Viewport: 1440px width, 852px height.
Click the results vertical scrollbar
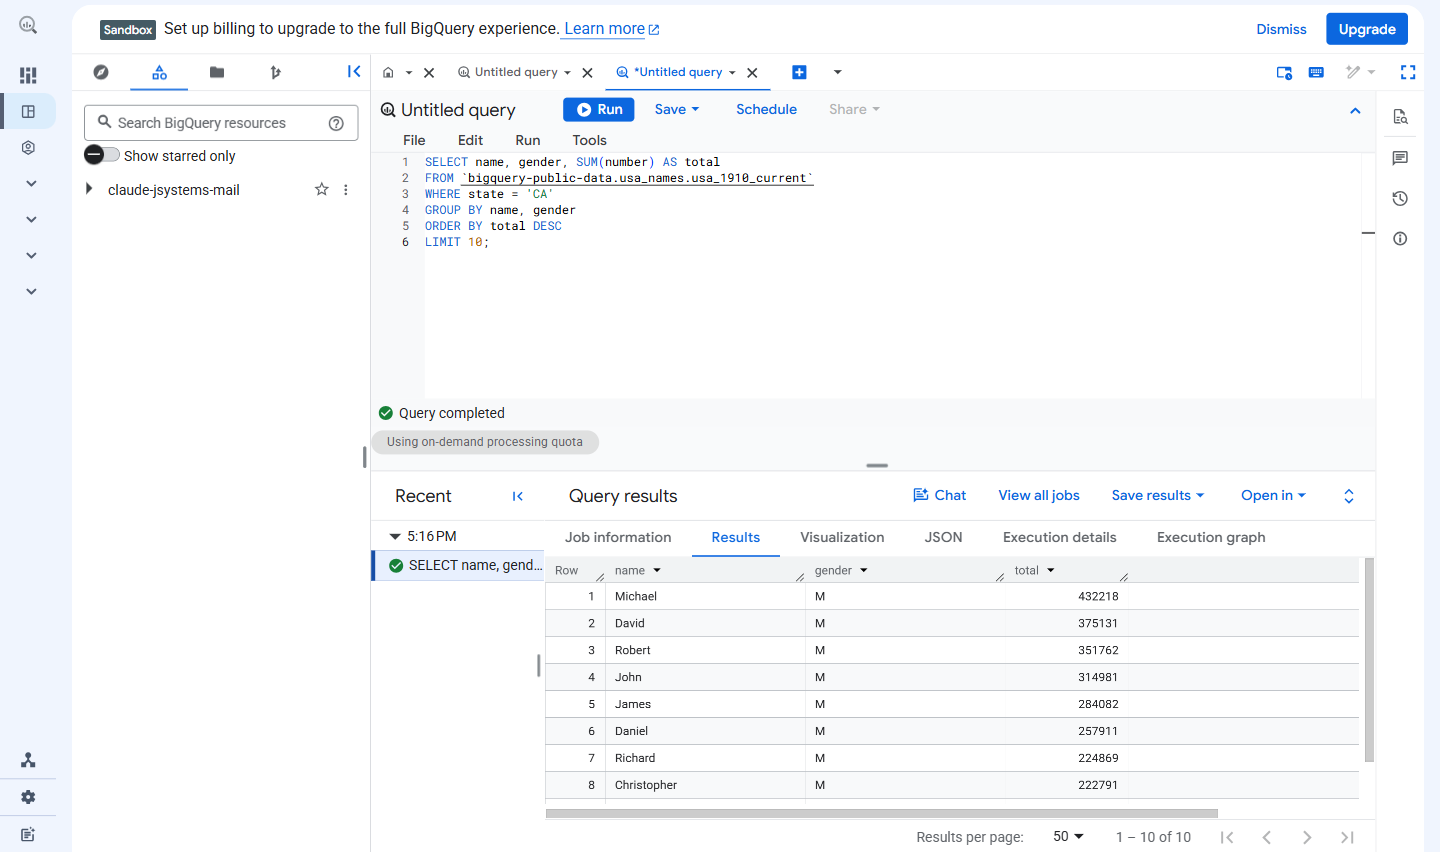tap(1369, 660)
